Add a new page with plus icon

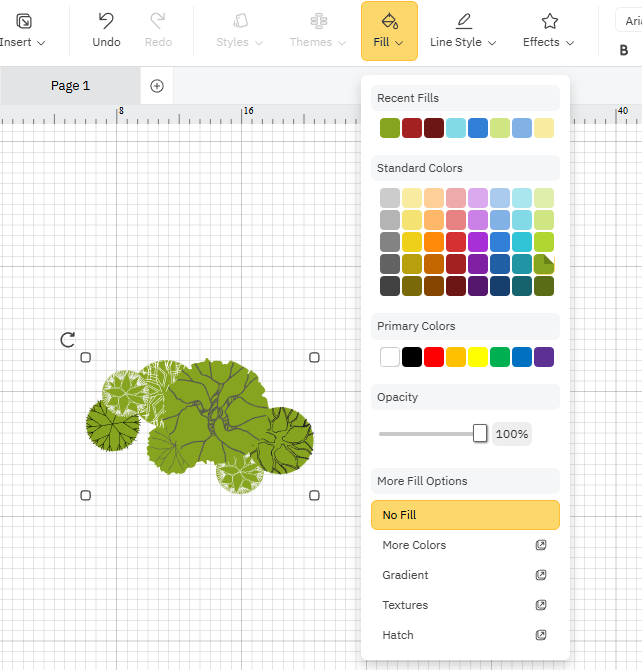(157, 86)
